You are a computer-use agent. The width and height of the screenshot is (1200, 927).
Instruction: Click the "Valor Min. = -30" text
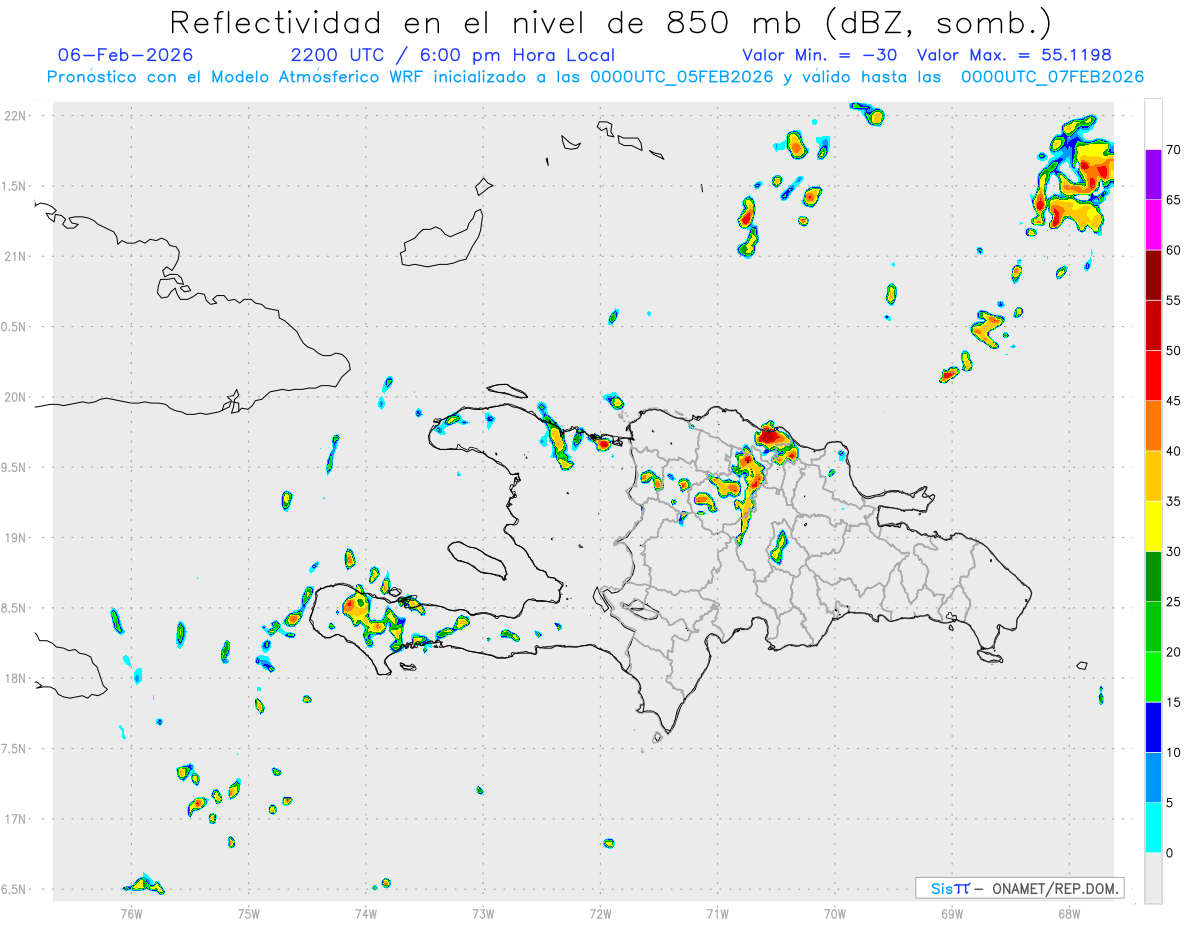point(822,55)
